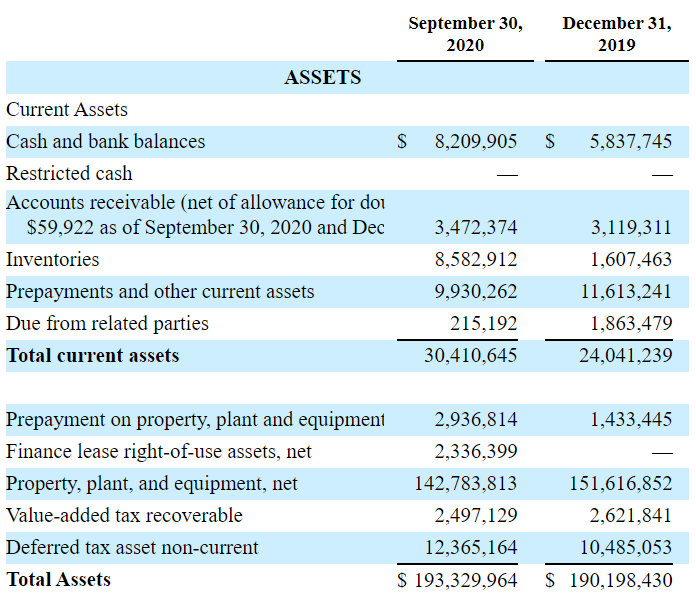
Task: Click the deferred tax value 12,365,164
Action: [x=471, y=547]
